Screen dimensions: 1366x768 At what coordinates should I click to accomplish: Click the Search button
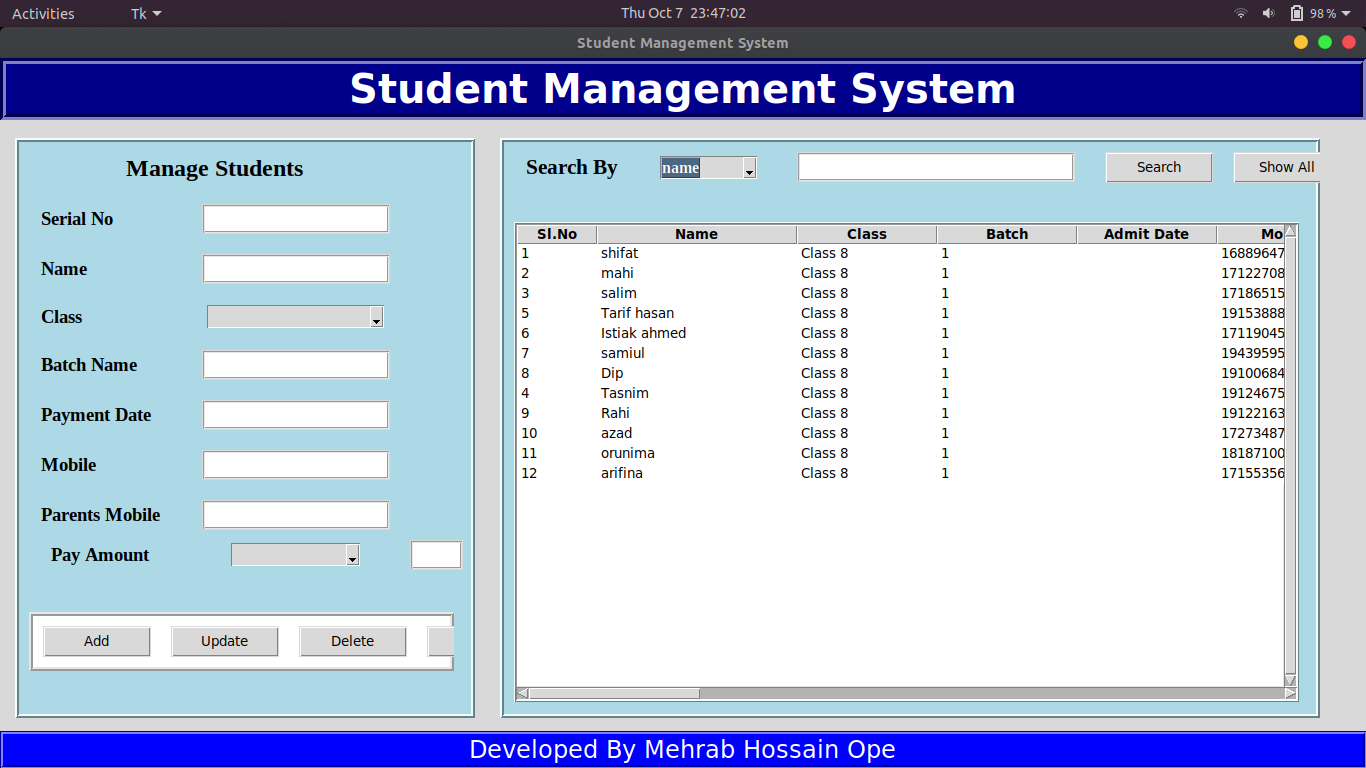(x=1158, y=167)
